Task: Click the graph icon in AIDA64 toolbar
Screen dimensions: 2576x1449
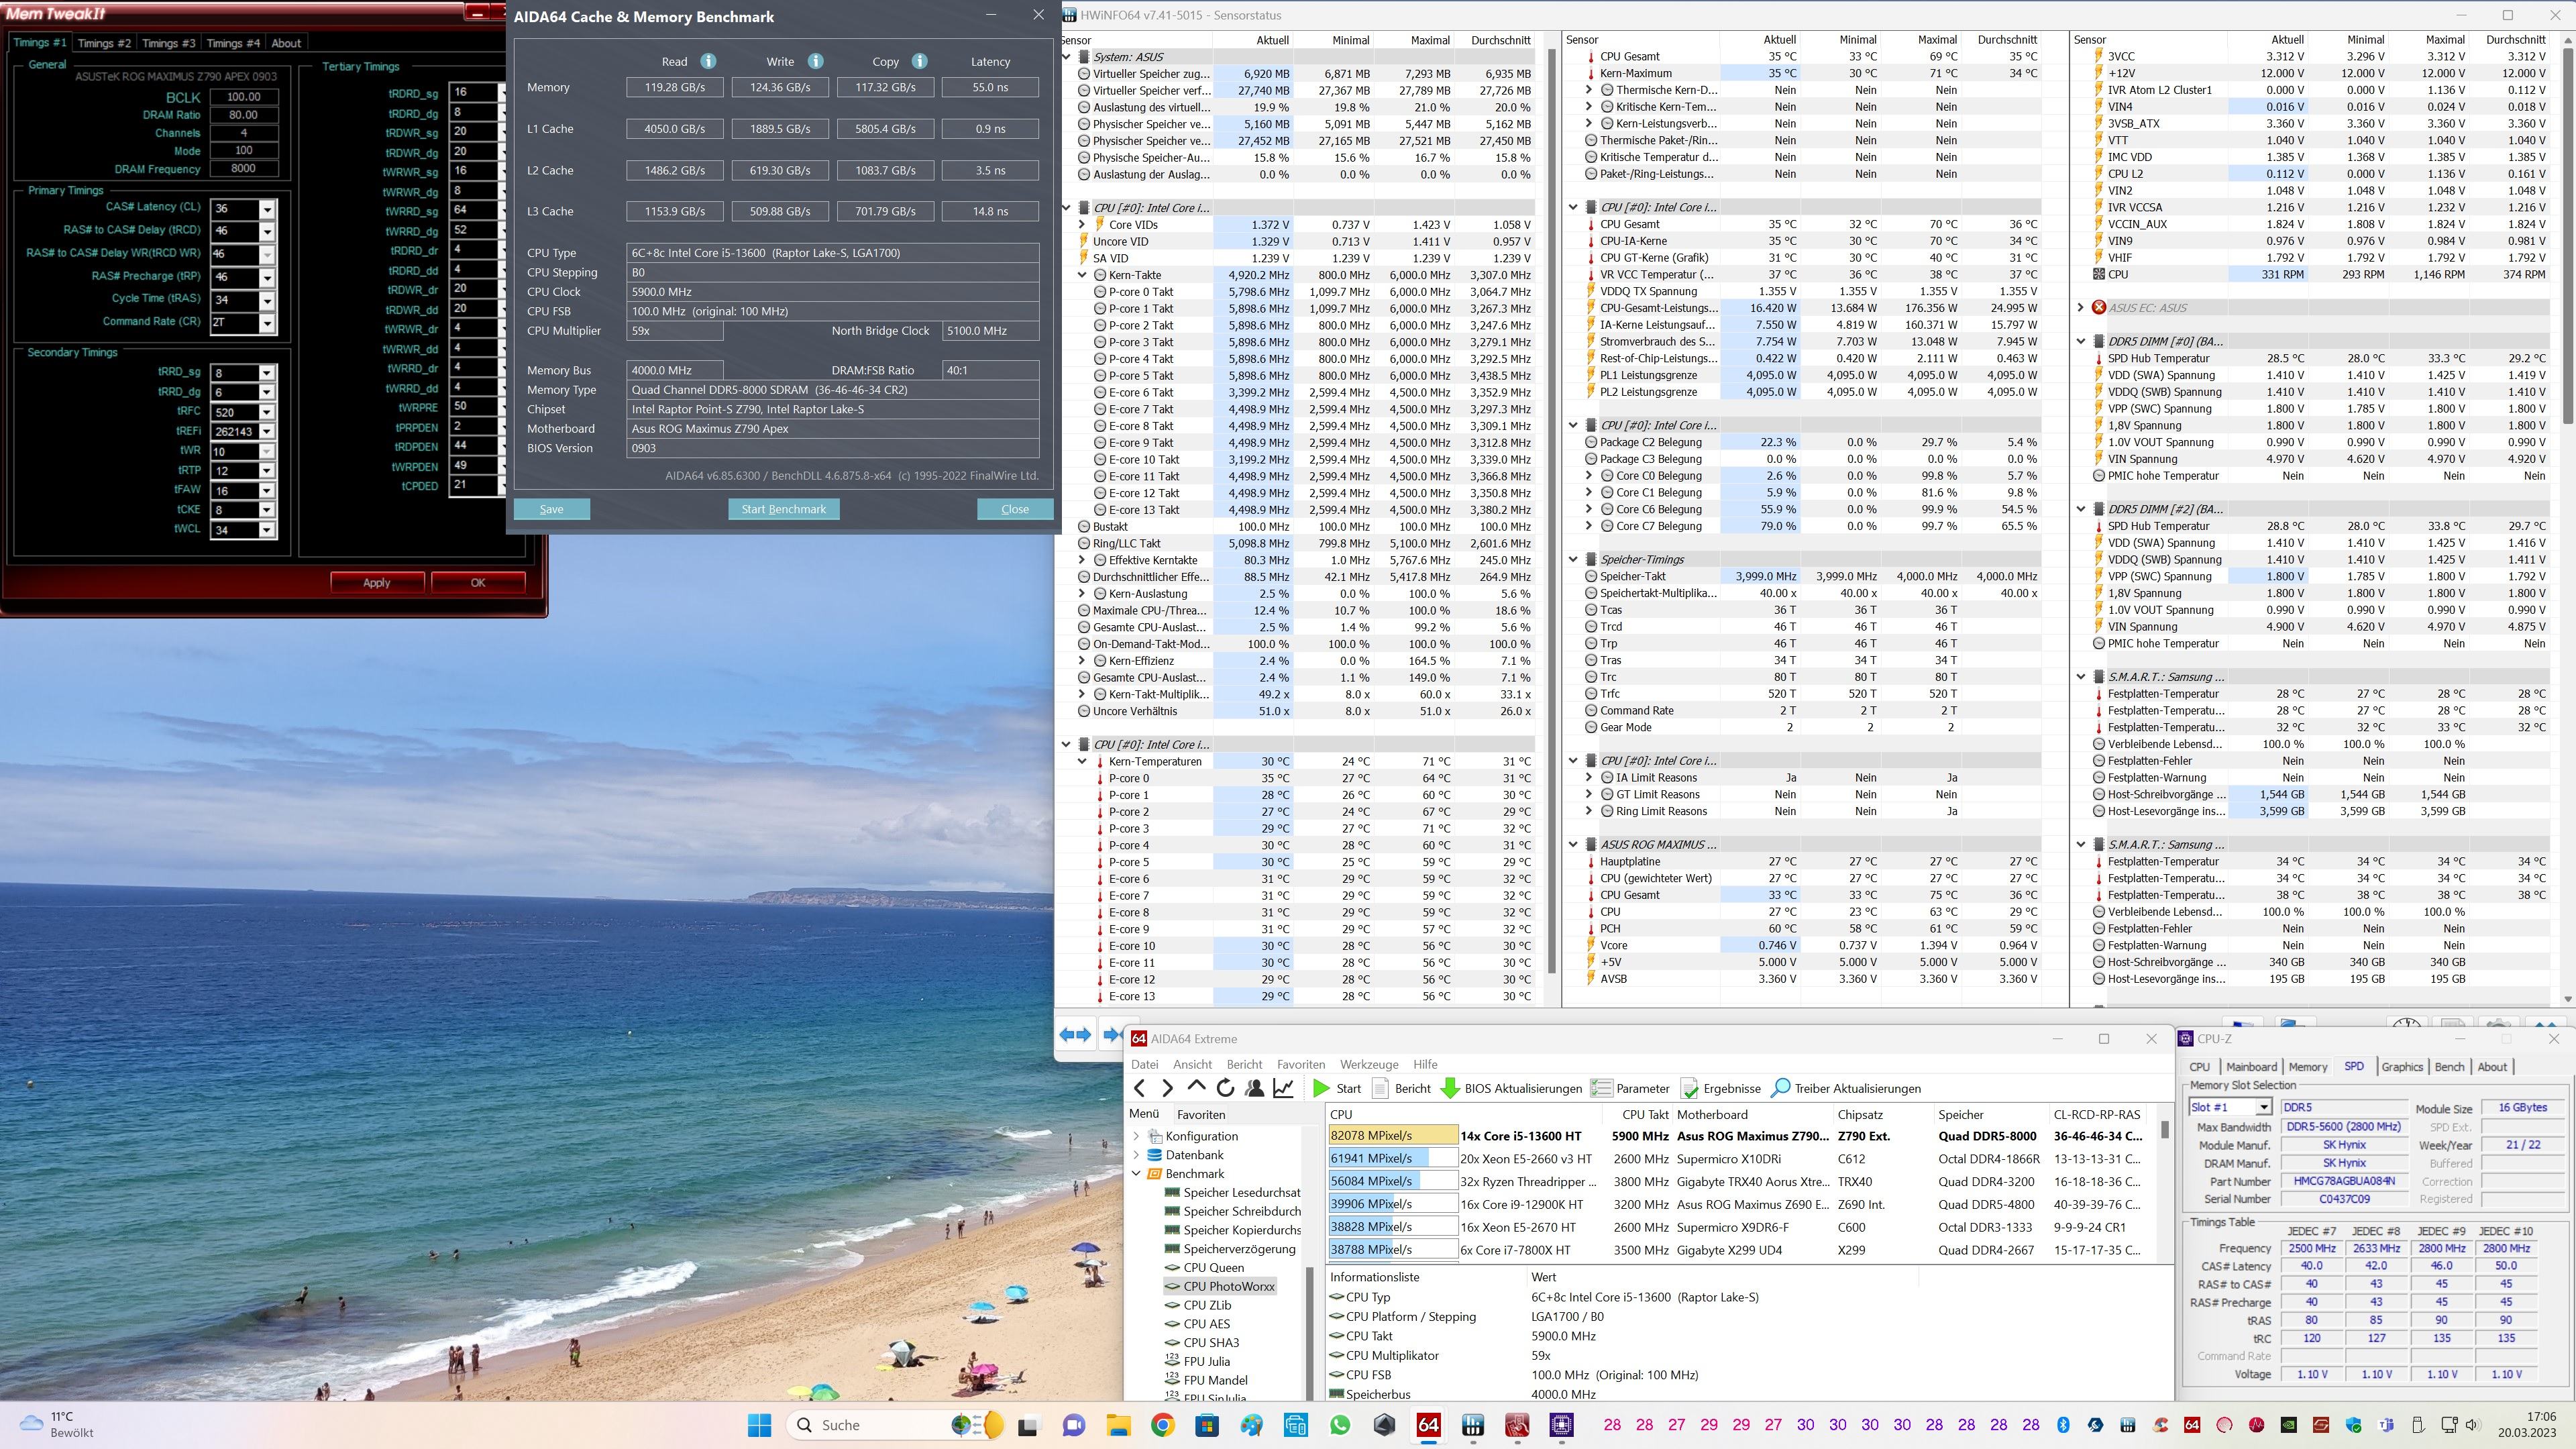Action: click(1284, 1088)
